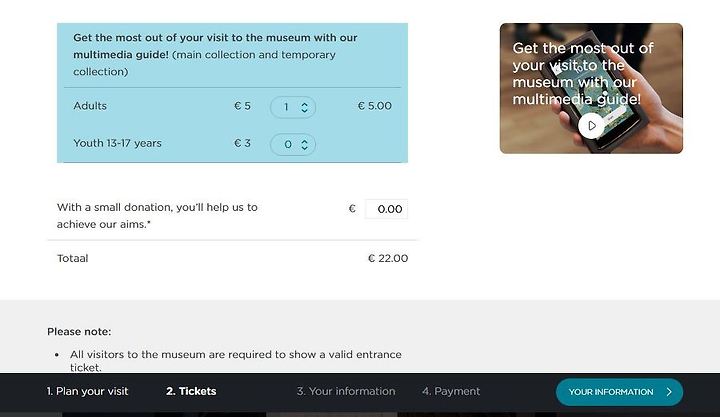The height and width of the screenshot is (417, 720).
Task: Play the multimedia guide video
Action: (591, 125)
